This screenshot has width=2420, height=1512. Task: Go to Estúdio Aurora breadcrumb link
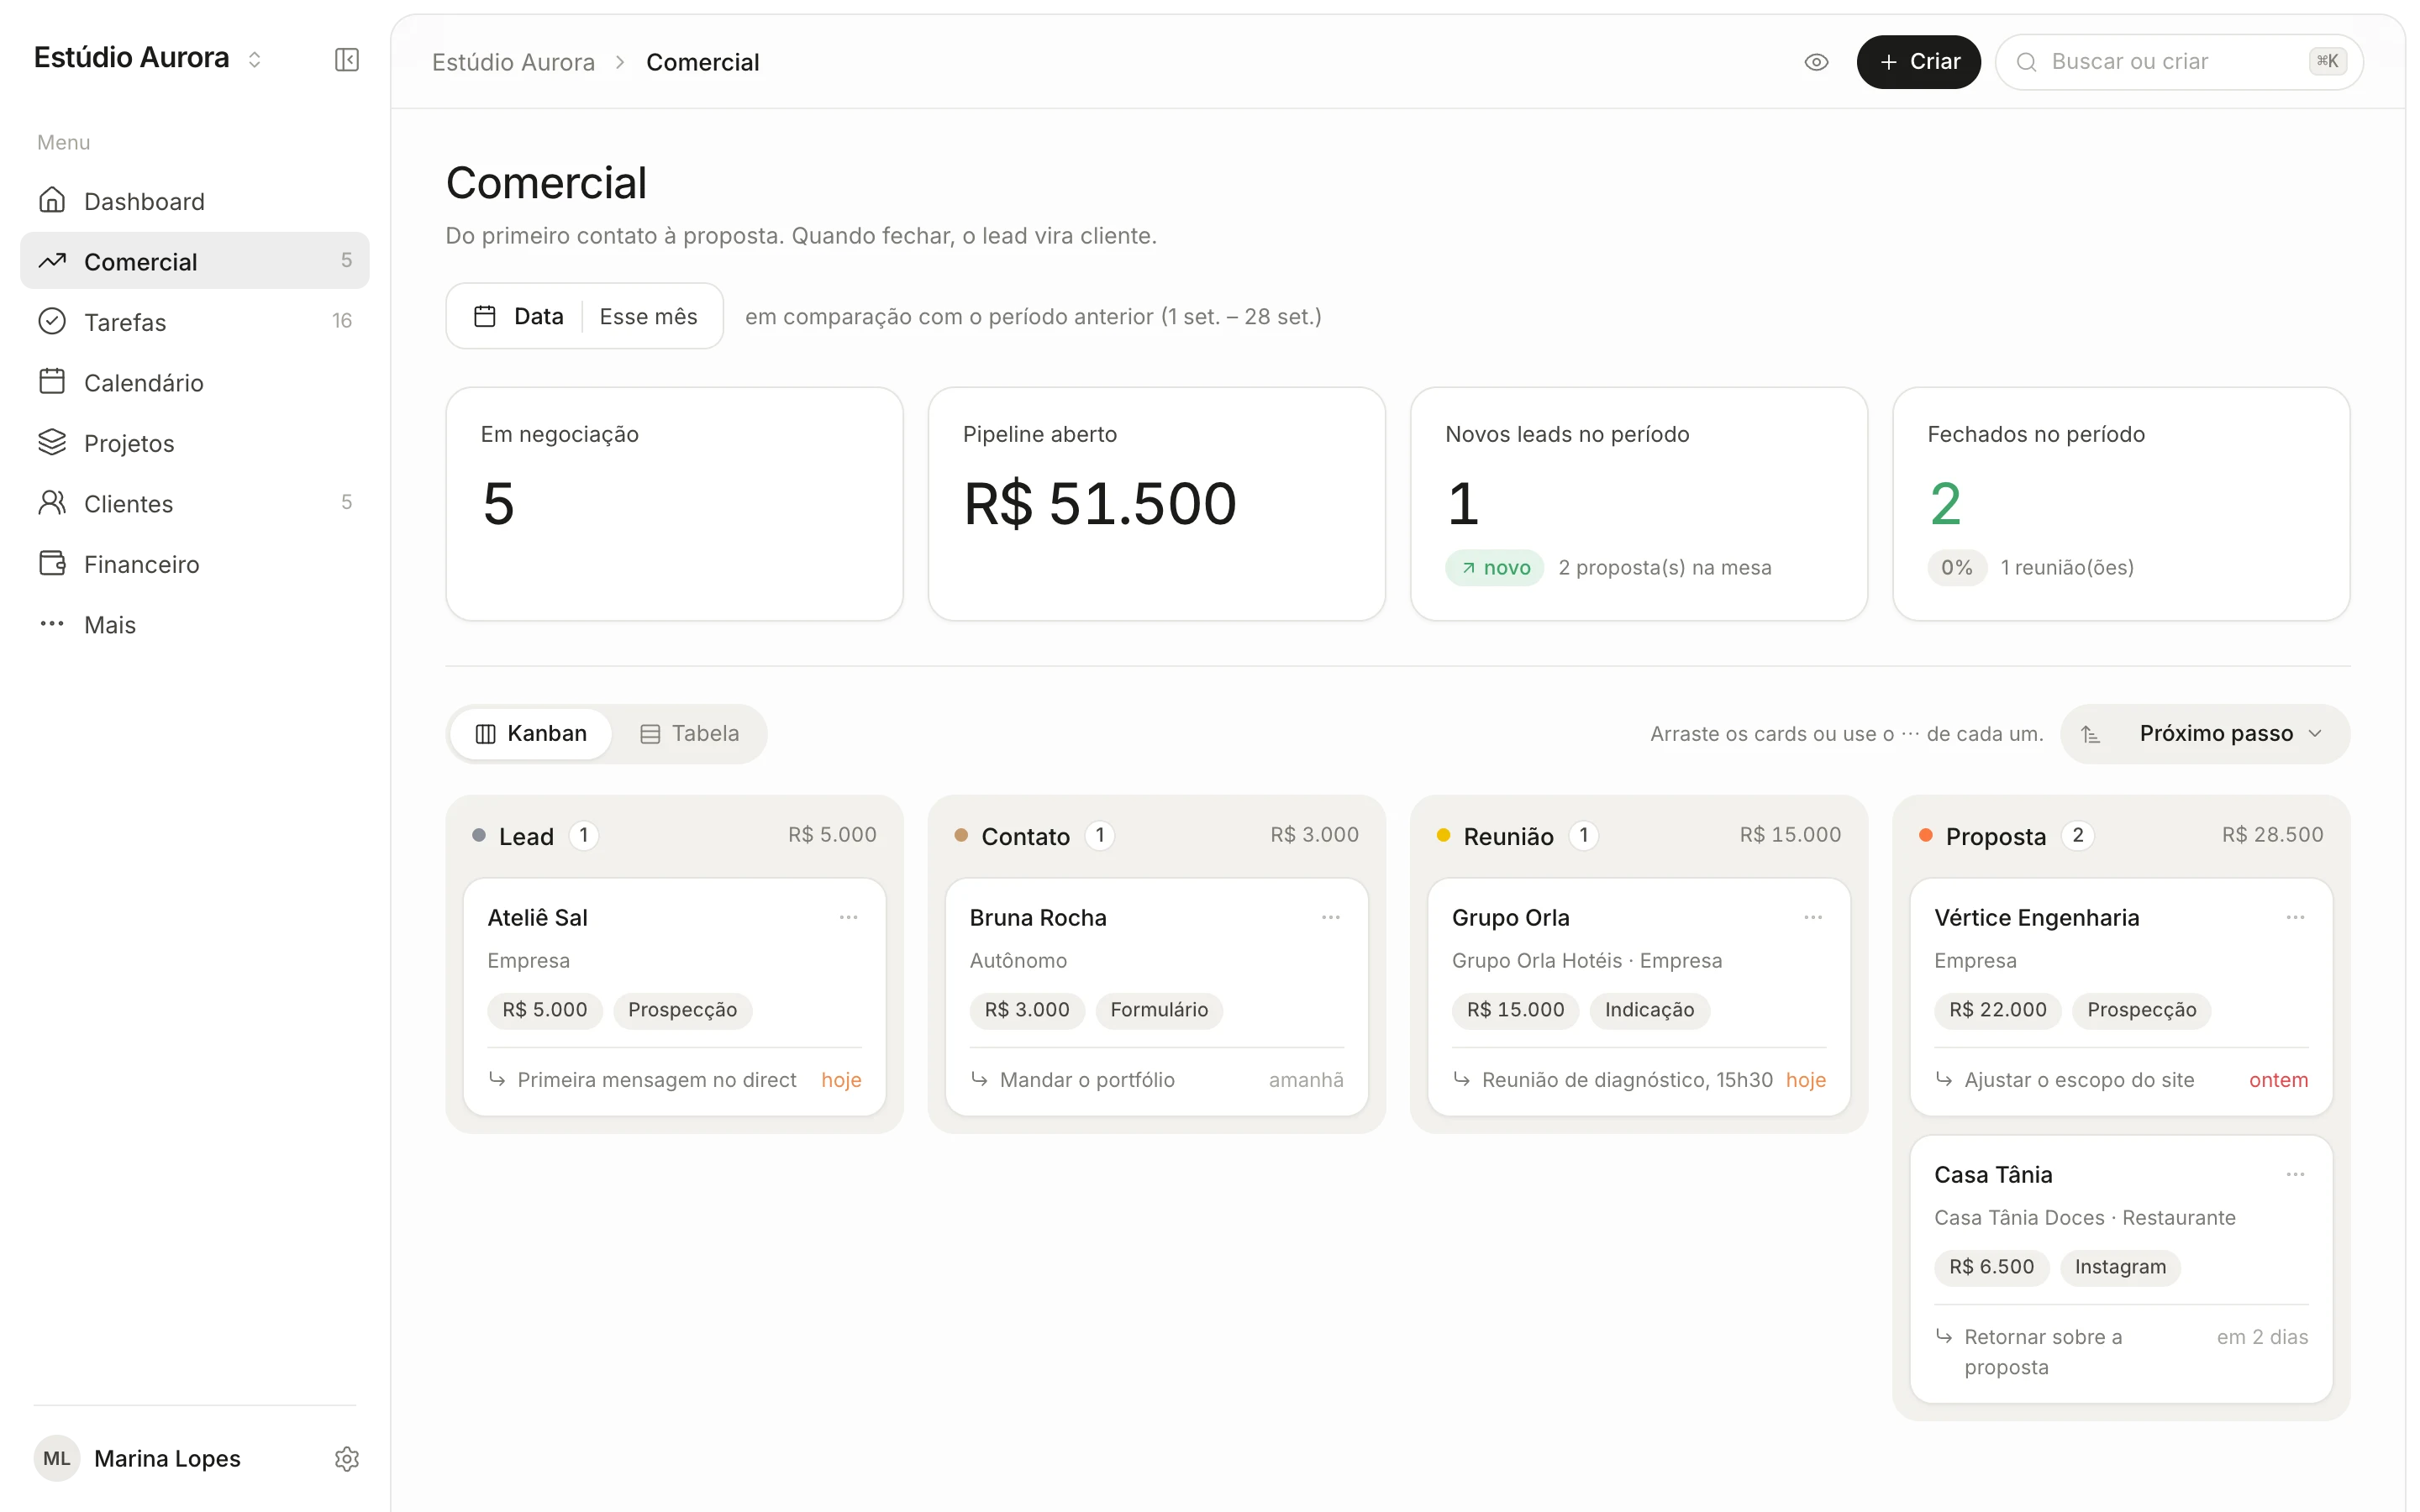tap(513, 62)
